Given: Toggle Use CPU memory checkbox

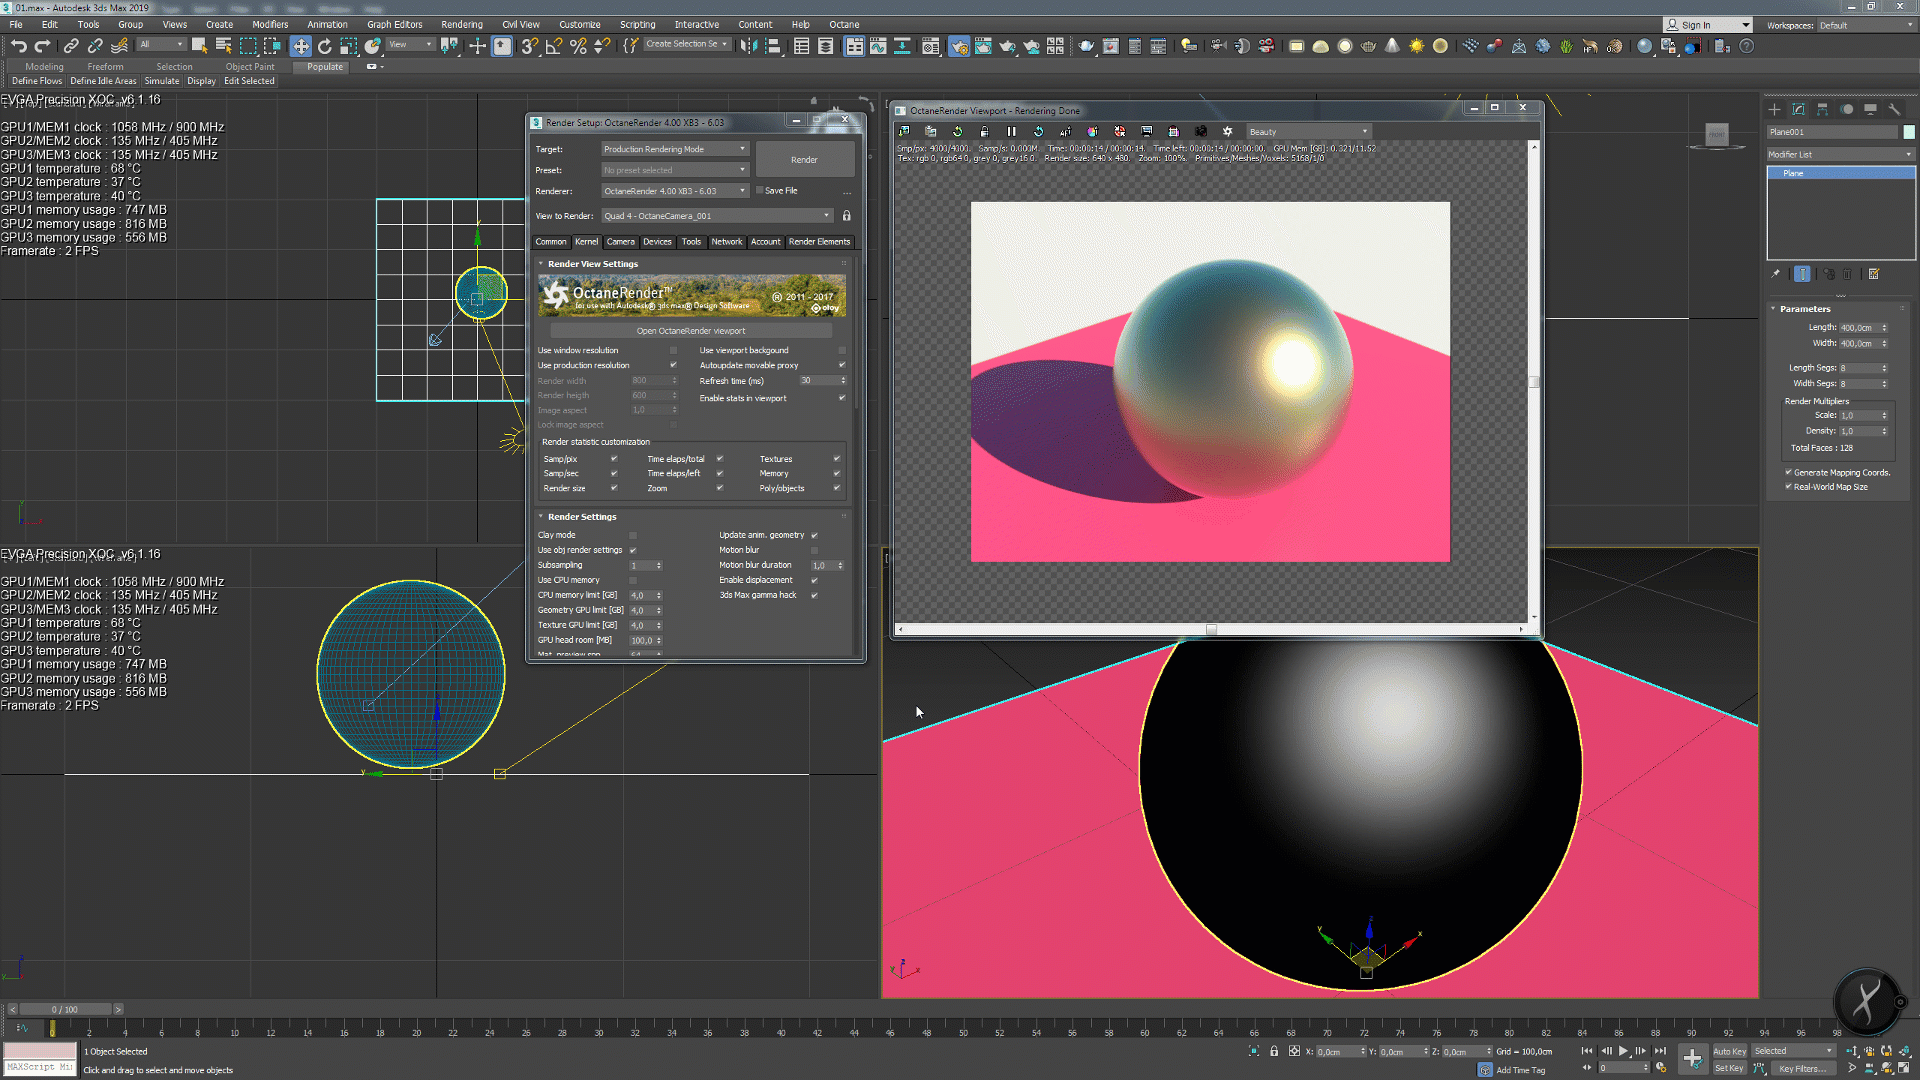Looking at the screenshot, I should 633,580.
